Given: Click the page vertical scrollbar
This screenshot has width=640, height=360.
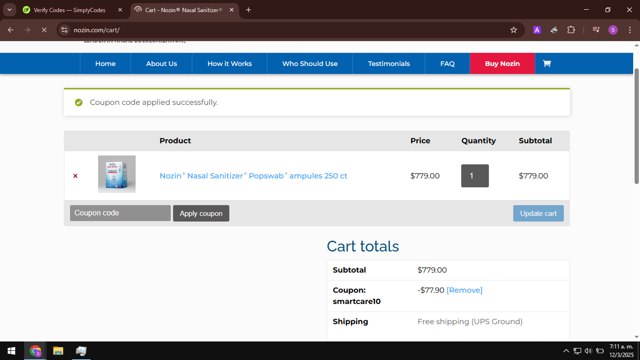Looking at the screenshot, I should coord(636,127).
